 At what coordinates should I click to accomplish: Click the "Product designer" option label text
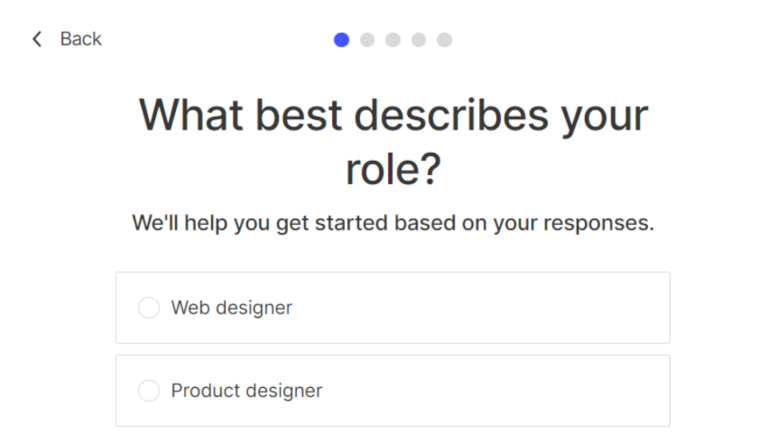point(246,391)
